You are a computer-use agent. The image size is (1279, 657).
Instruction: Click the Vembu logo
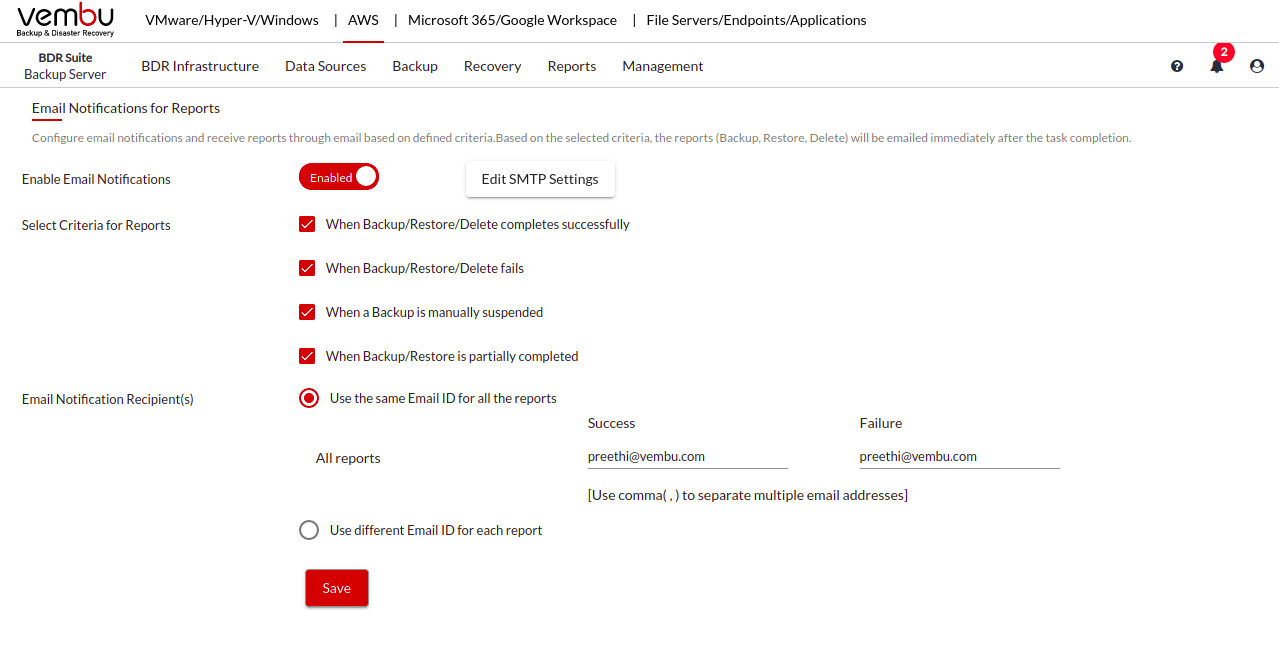(65, 20)
